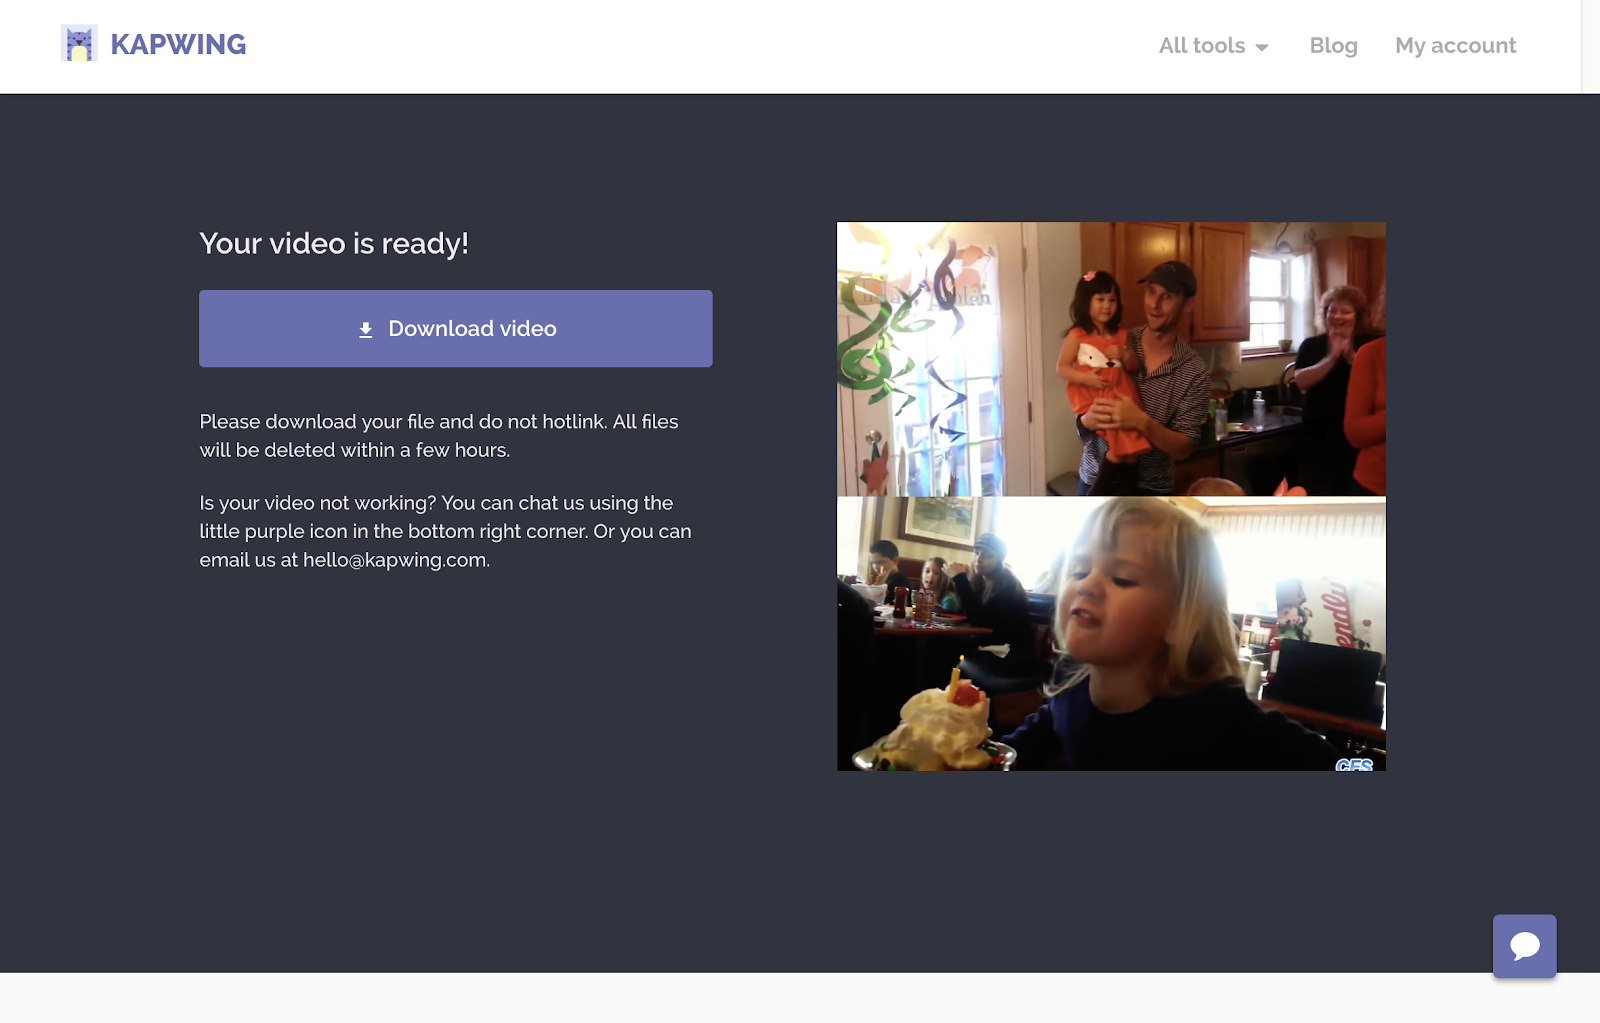Image resolution: width=1600 pixels, height=1023 pixels.
Task: Click the light footer strip below the content
Action: (800, 998)
